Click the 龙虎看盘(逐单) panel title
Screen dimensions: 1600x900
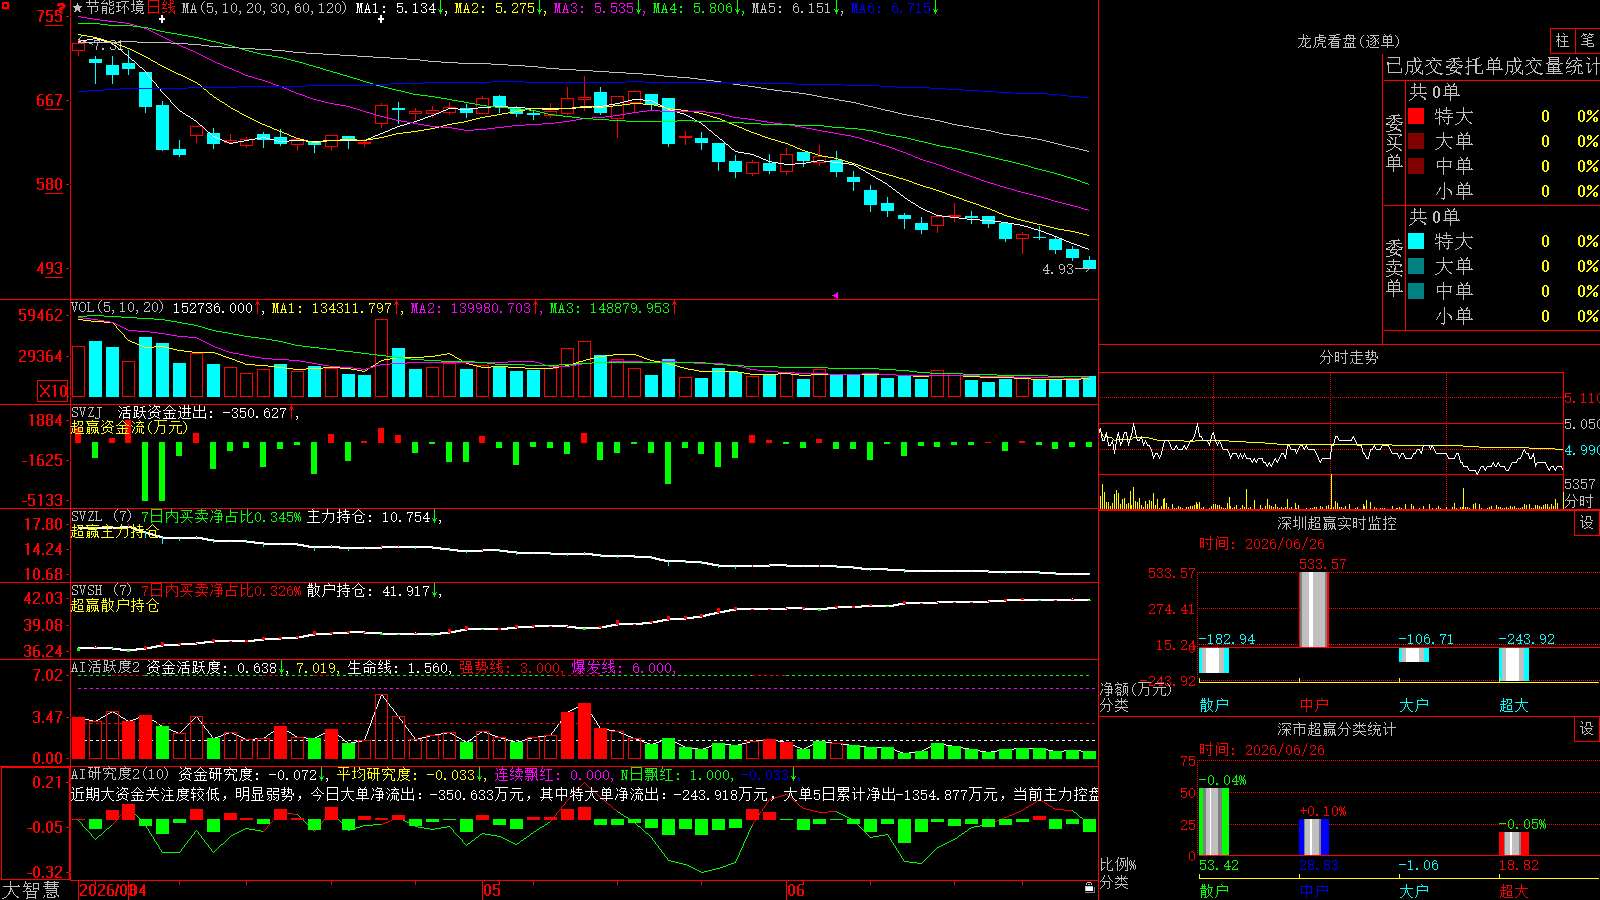[x=1348, y=41]
